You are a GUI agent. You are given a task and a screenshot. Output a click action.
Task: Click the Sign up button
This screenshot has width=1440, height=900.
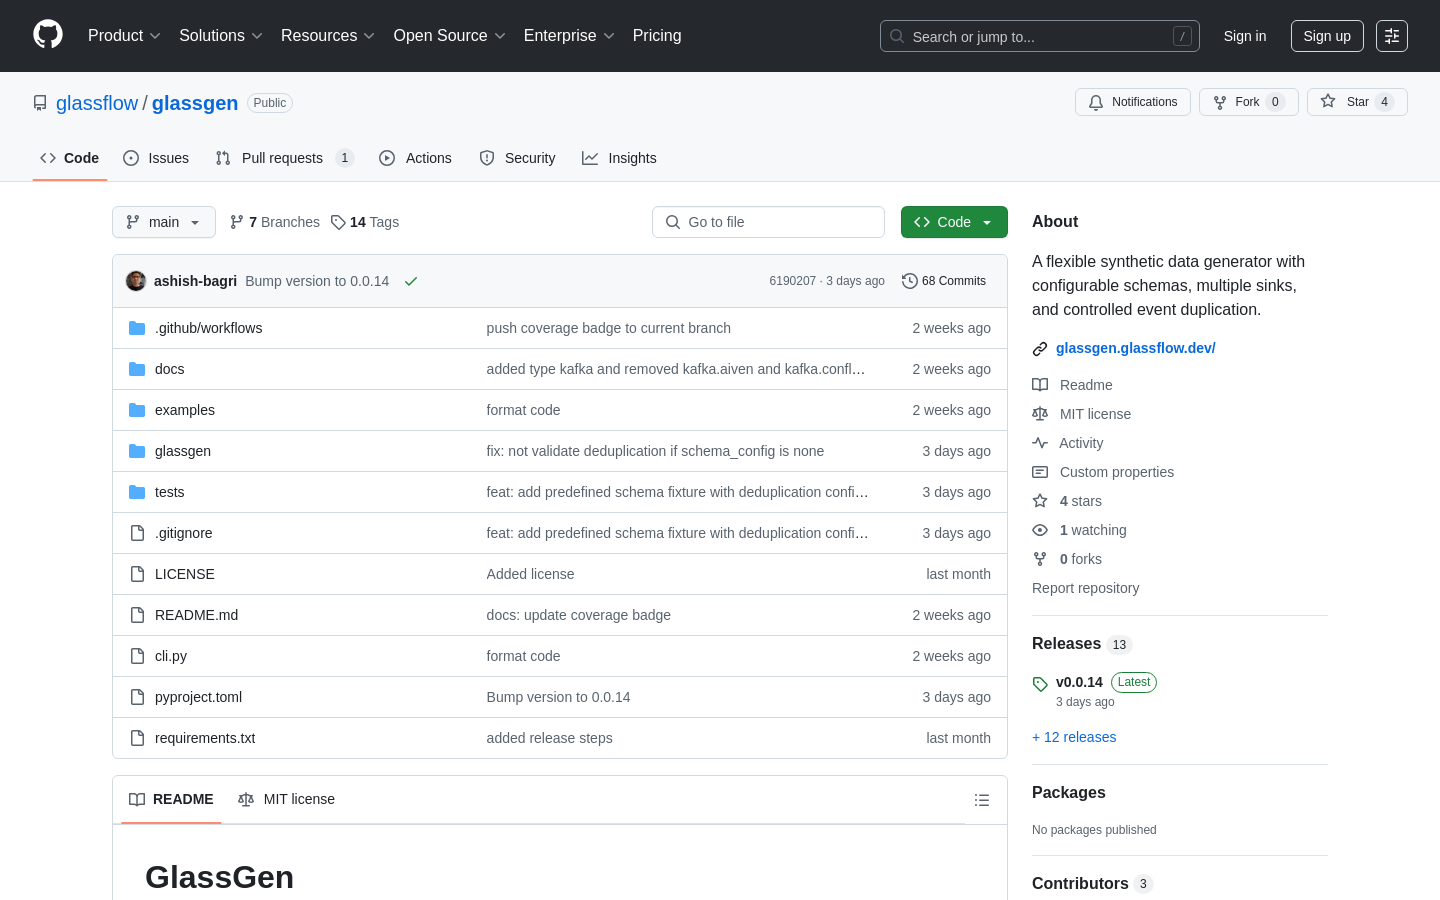1327,36
